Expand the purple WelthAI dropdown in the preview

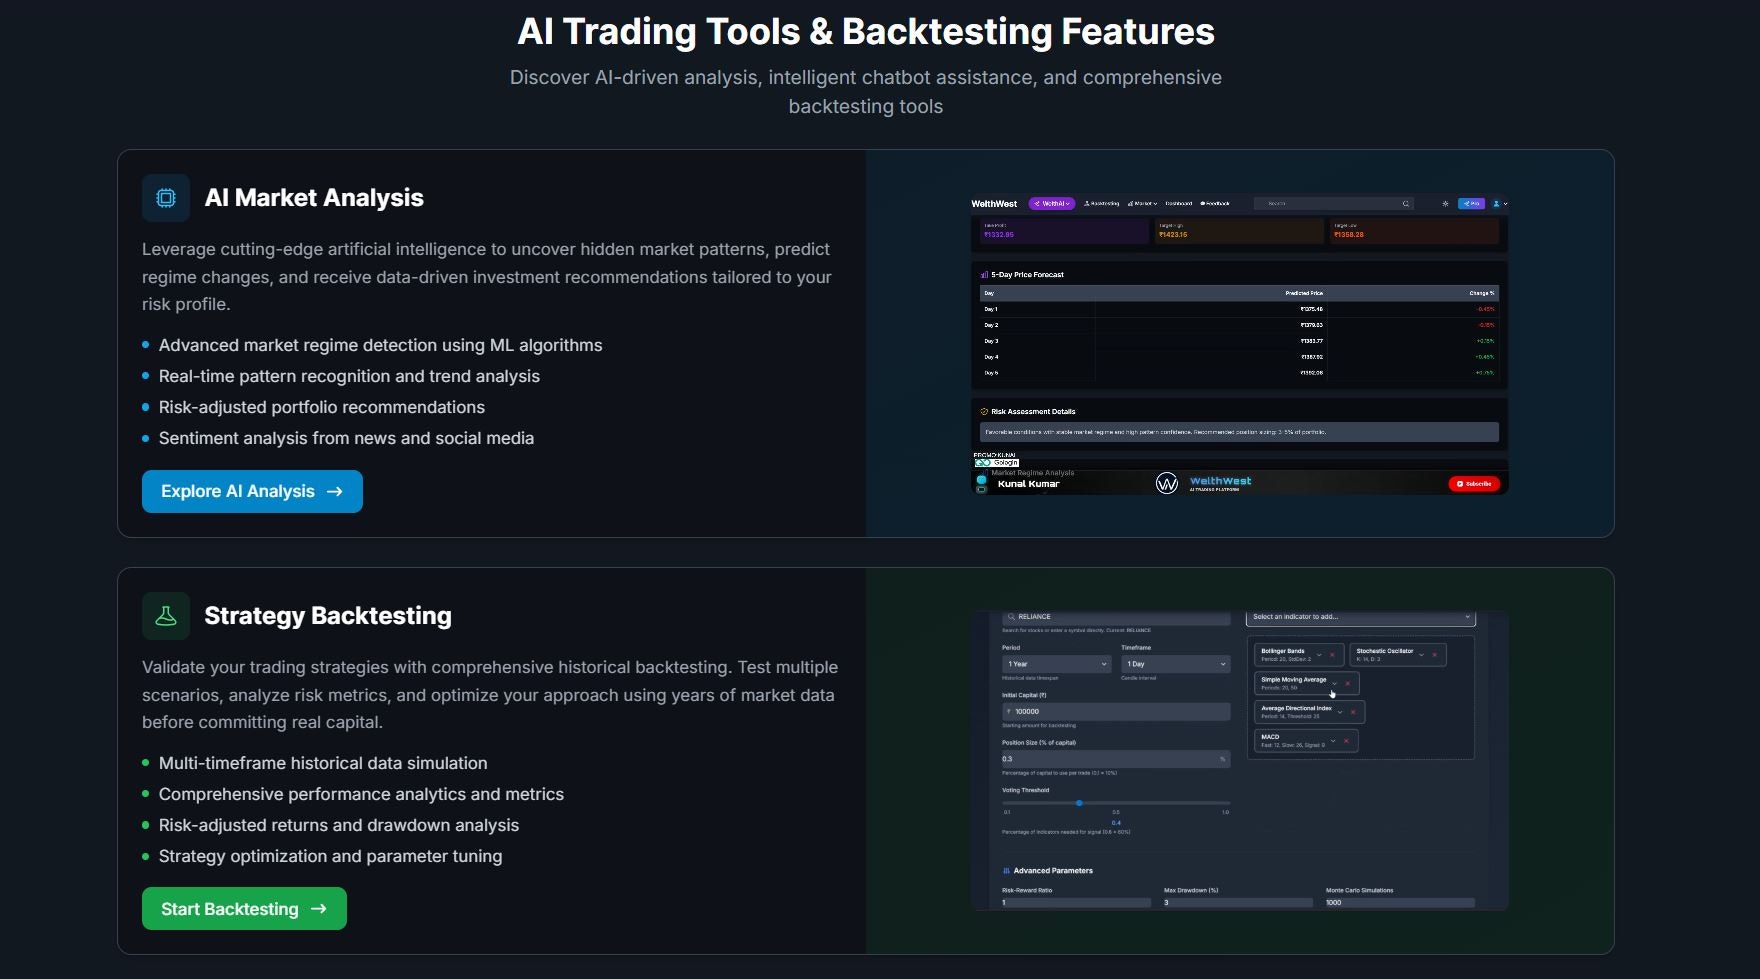[1052, 204]
